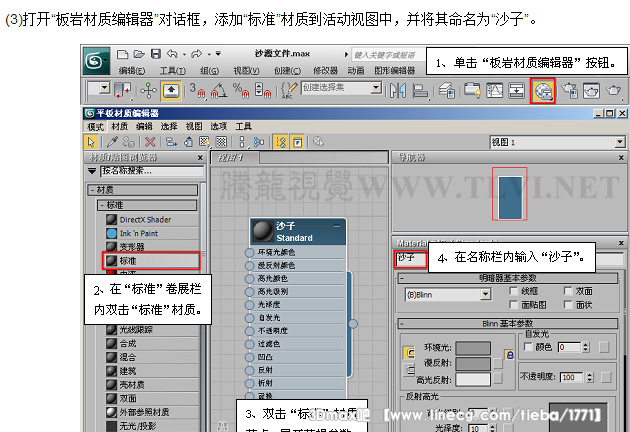Select the Window/Crossing selection tool icon
Image resolution: width=630 pixels, height=432 pixels.
(123, 90)
